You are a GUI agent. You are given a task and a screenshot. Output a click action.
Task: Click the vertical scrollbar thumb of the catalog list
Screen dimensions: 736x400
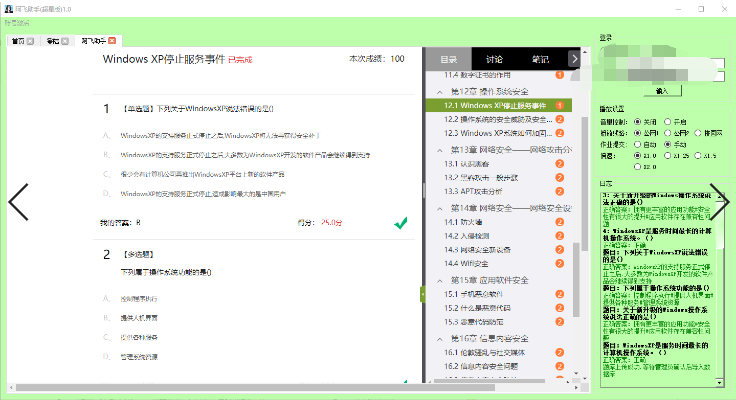576,280
